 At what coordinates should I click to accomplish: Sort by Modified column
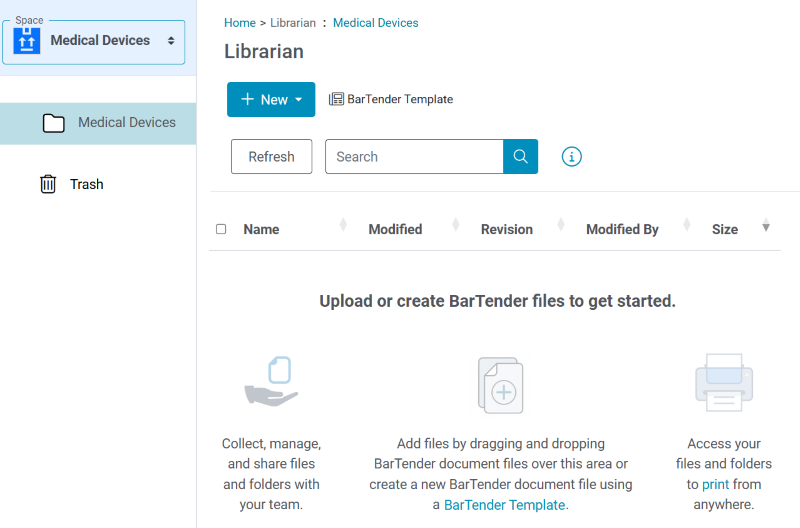(395, 230)
